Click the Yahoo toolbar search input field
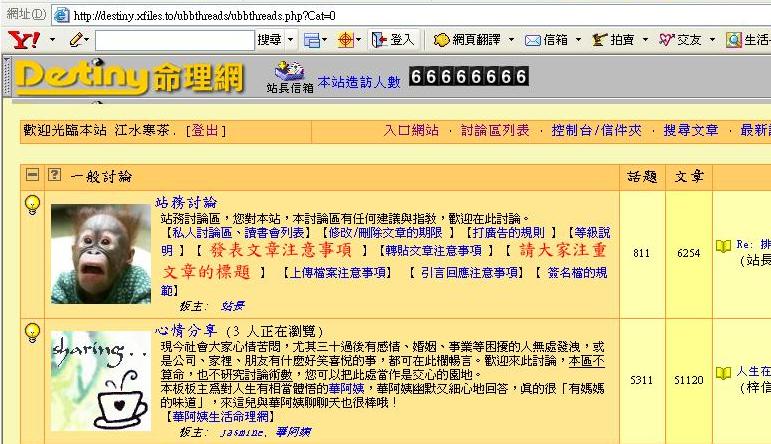The image size is (771, 444). (173, 40)
